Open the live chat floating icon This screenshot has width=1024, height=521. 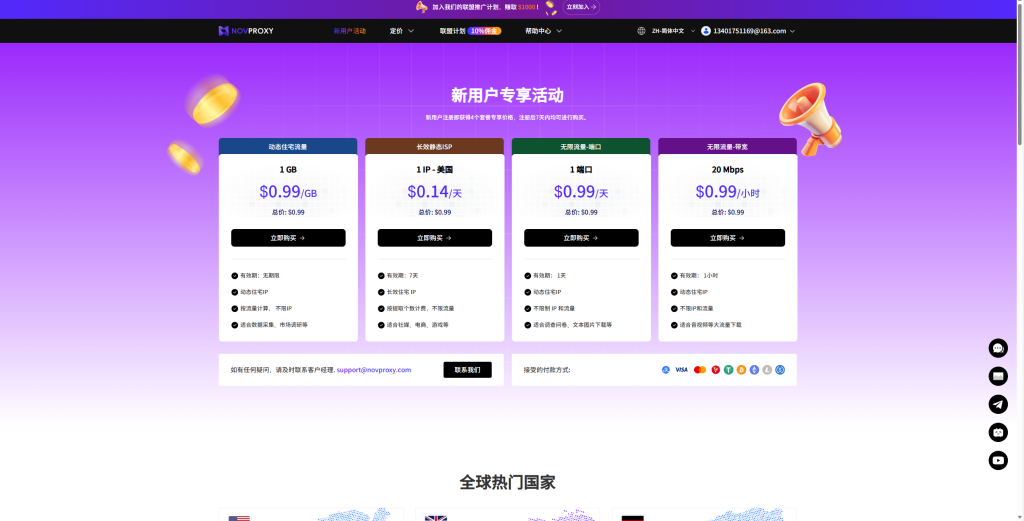point(998,348)
